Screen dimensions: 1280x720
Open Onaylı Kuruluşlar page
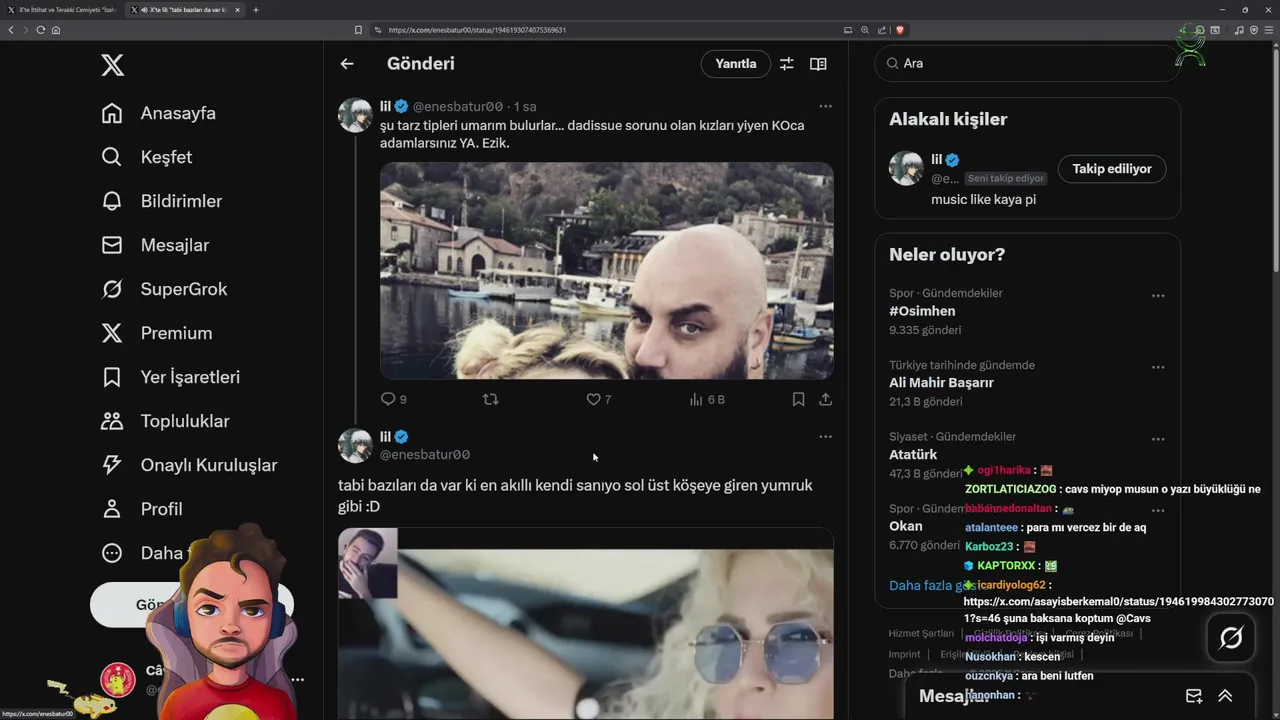(190, 465)
